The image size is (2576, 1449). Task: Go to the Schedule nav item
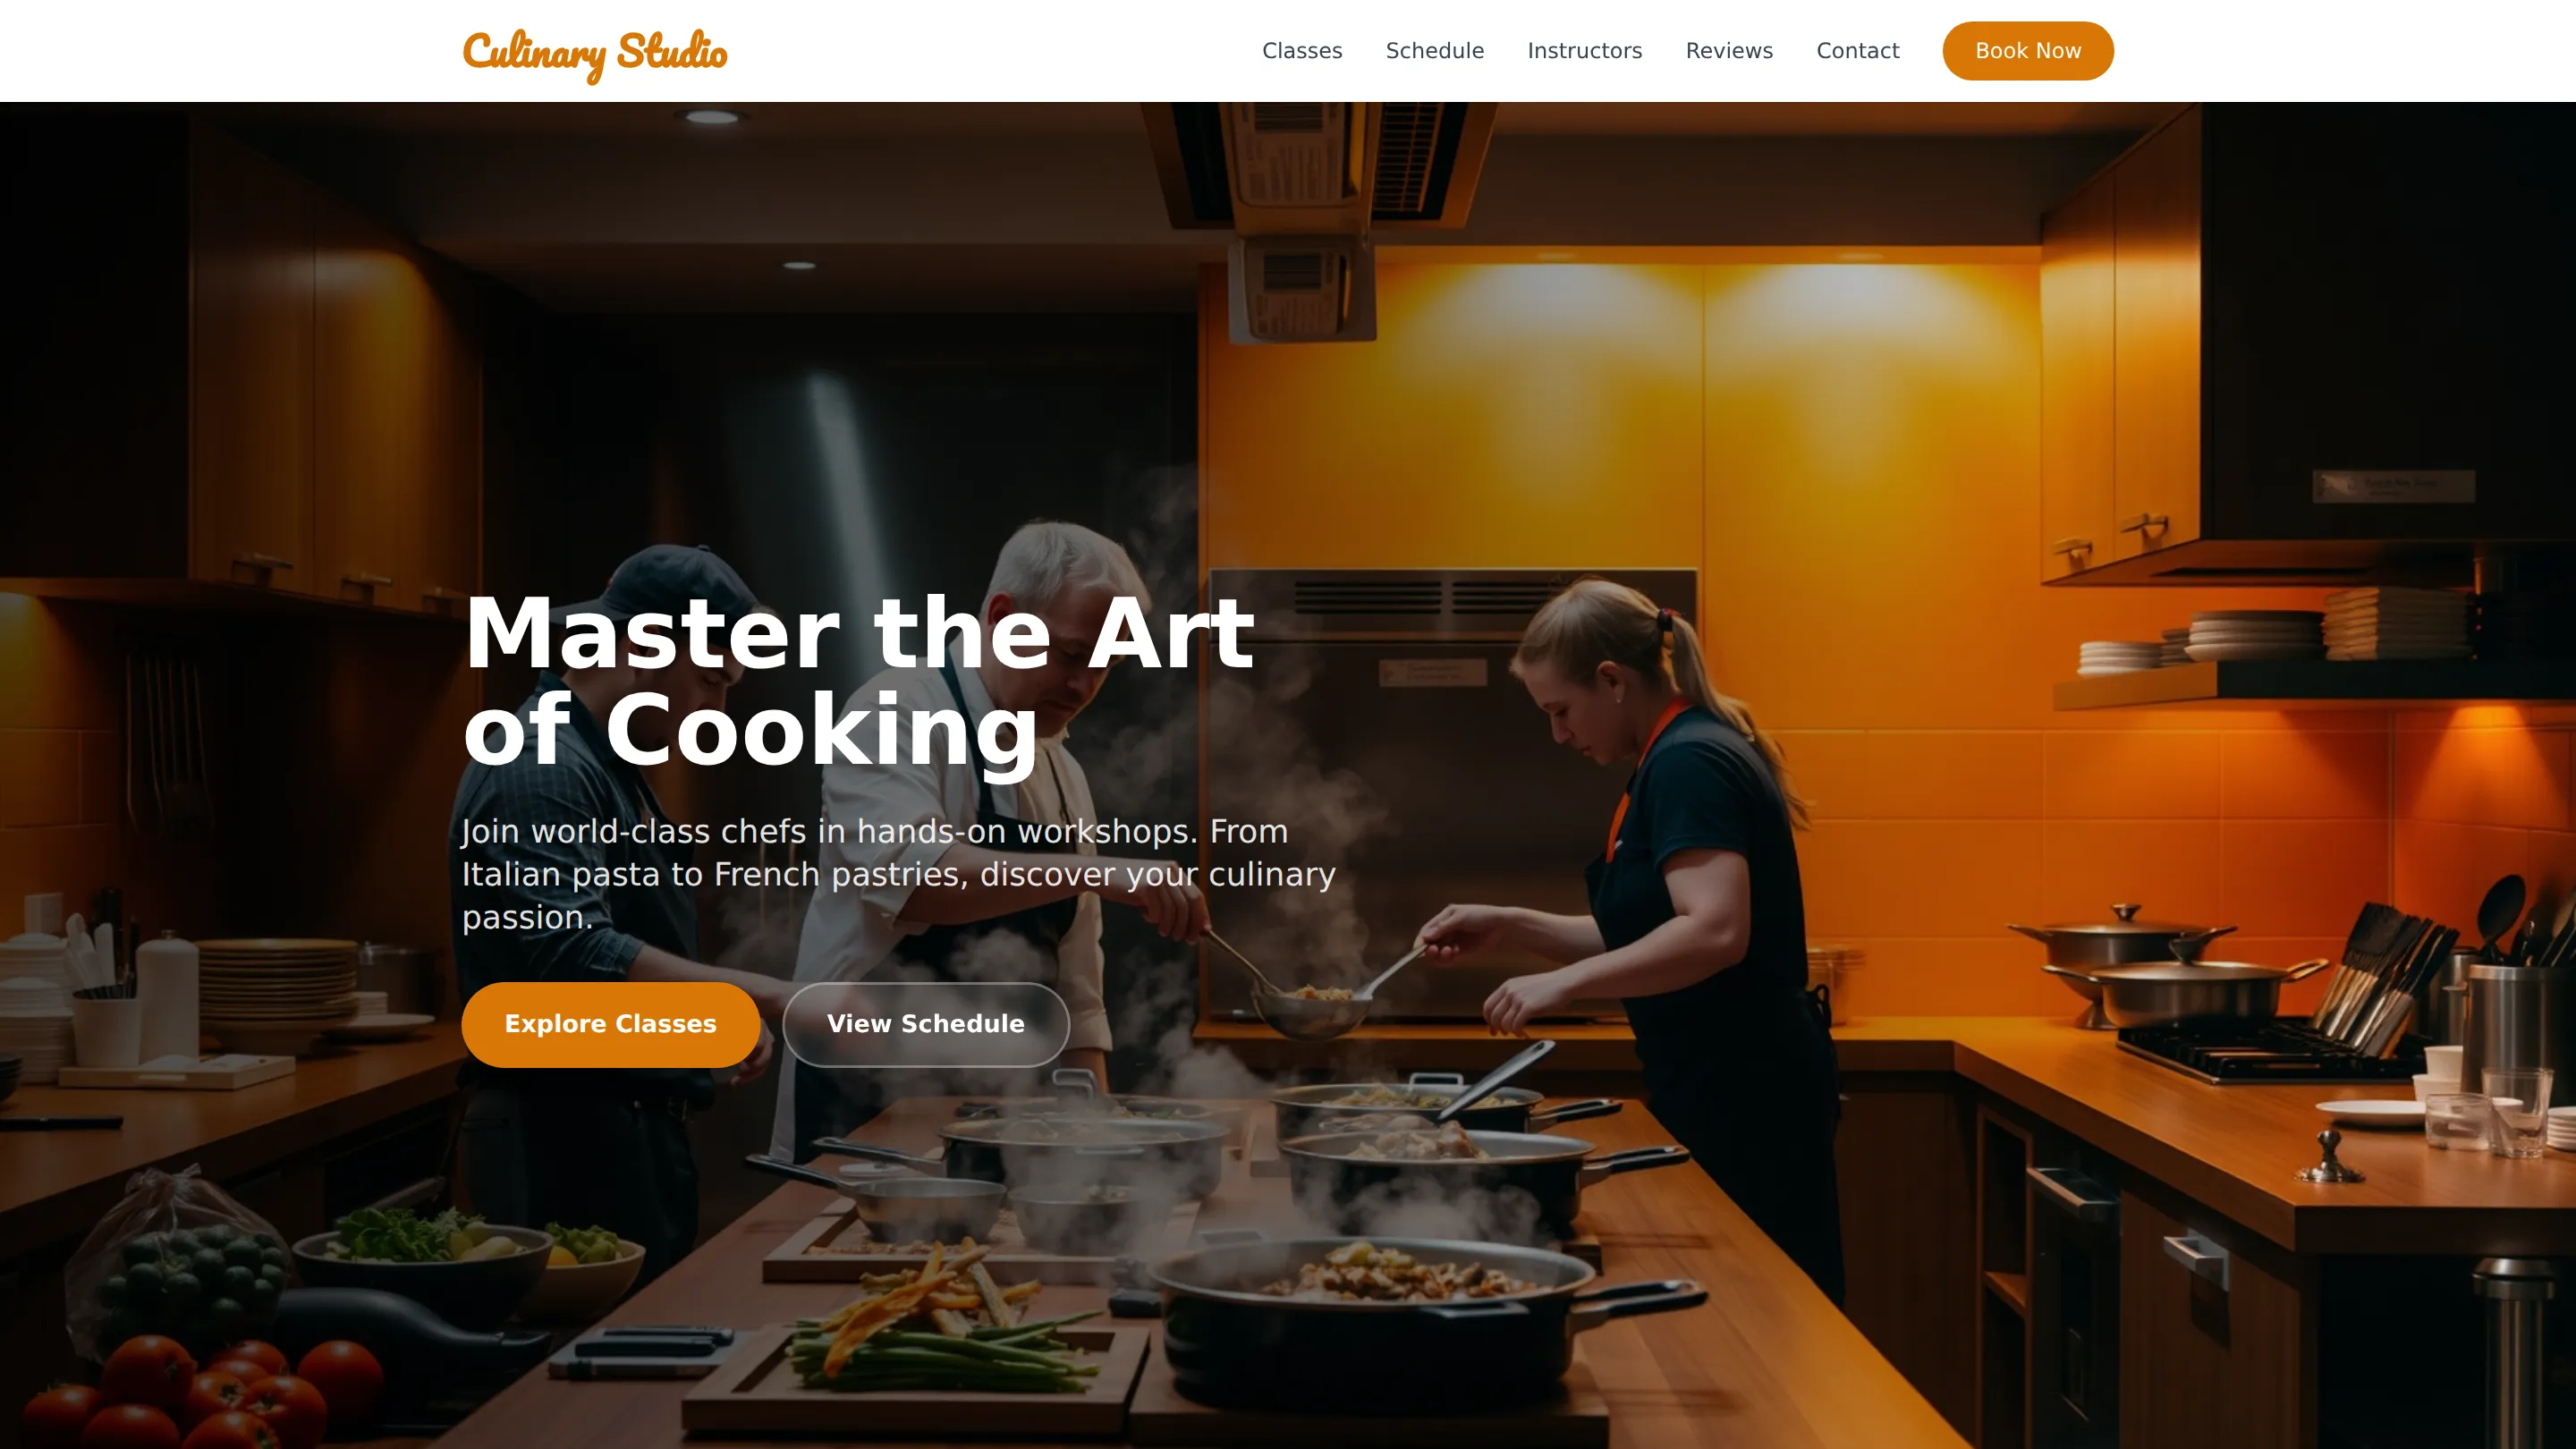(1434, 51)
